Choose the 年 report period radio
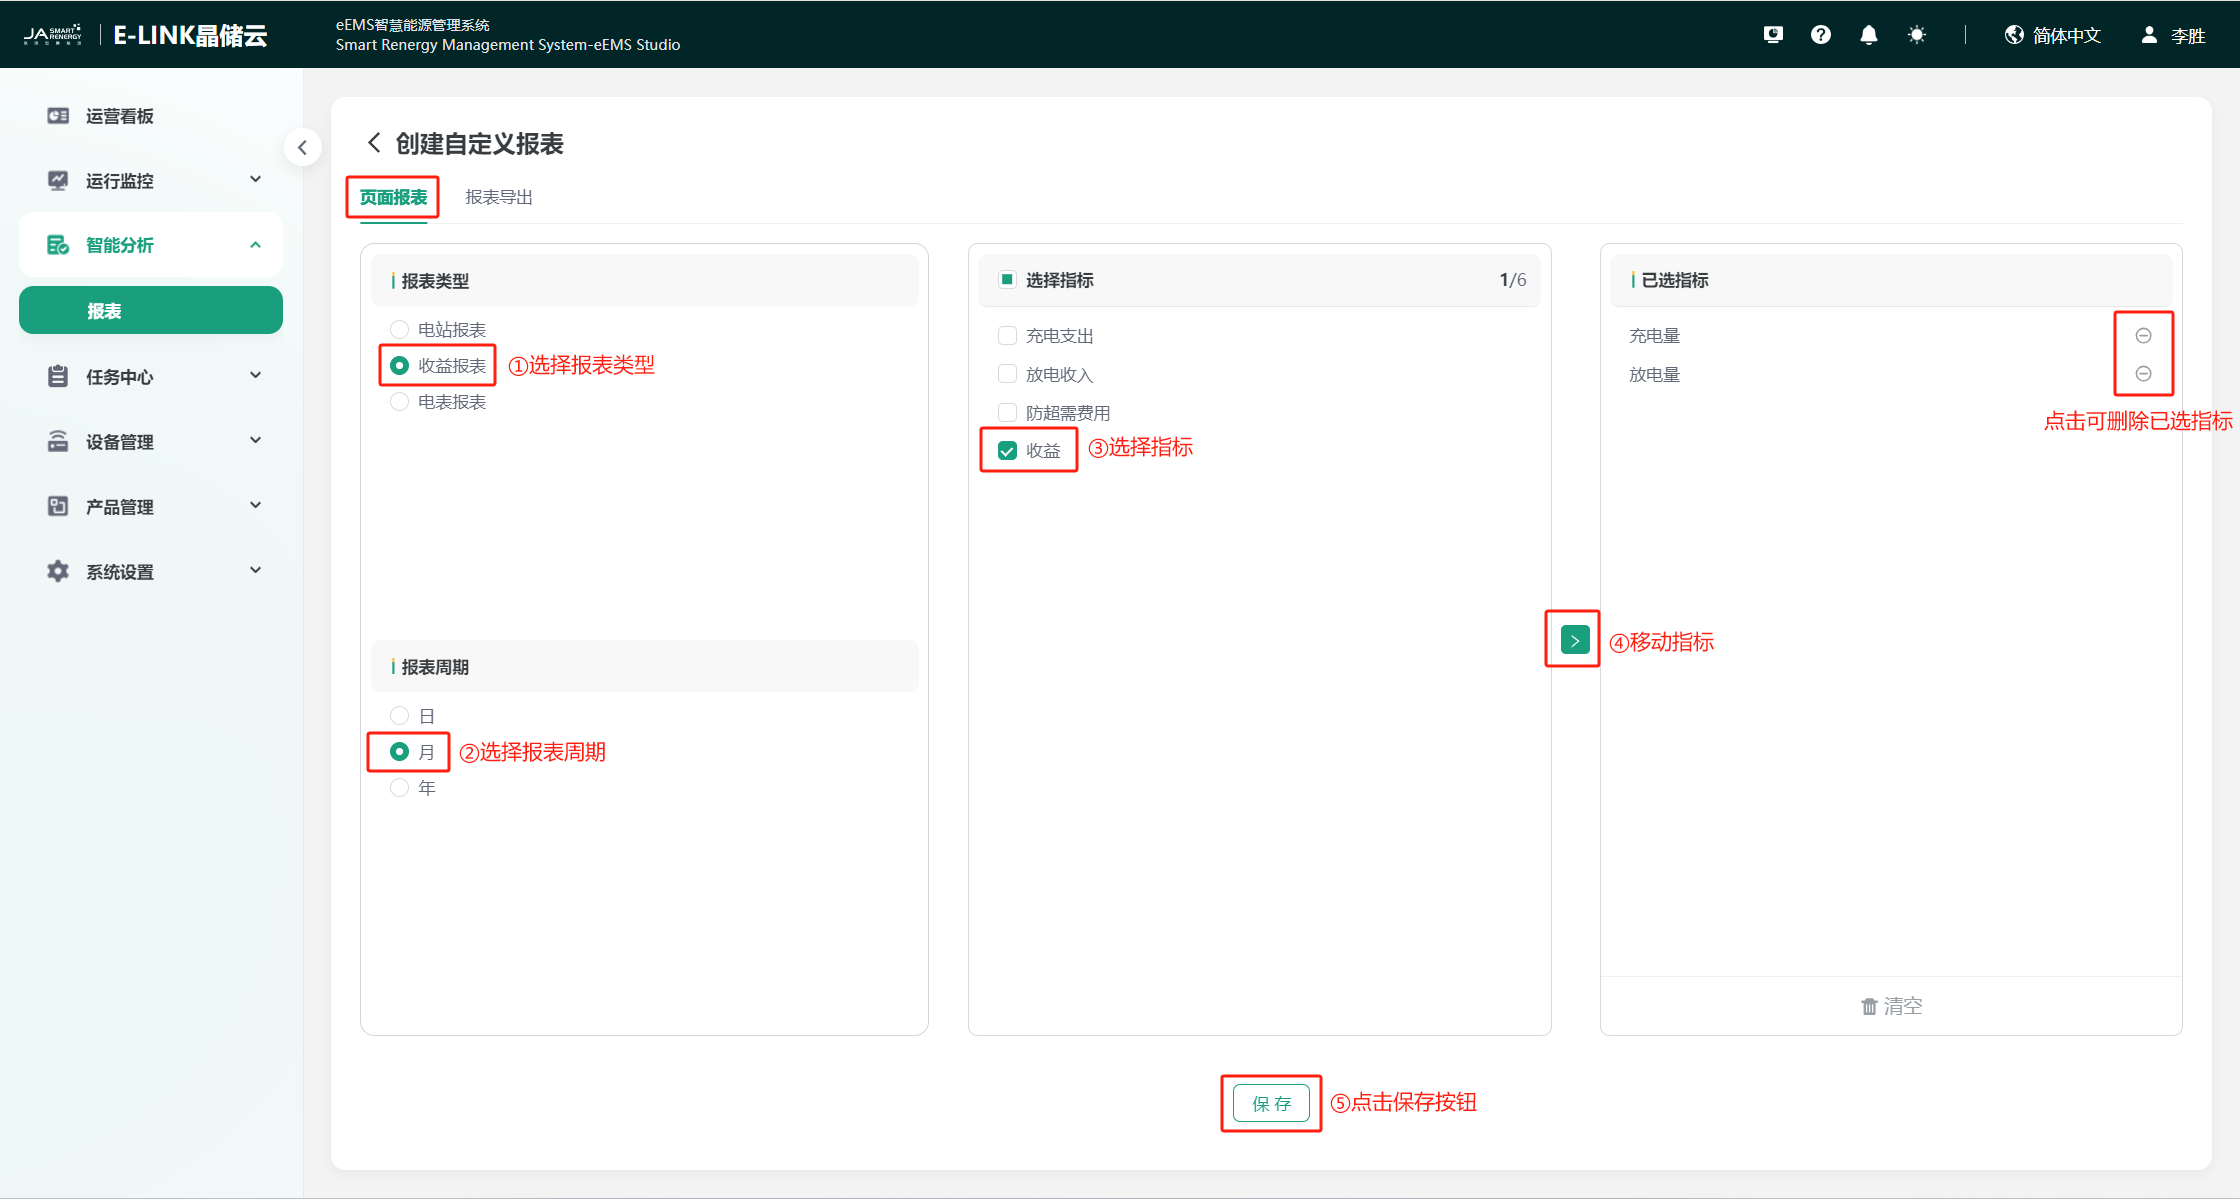This screenshot has width=2240, height=1199. 399,788
